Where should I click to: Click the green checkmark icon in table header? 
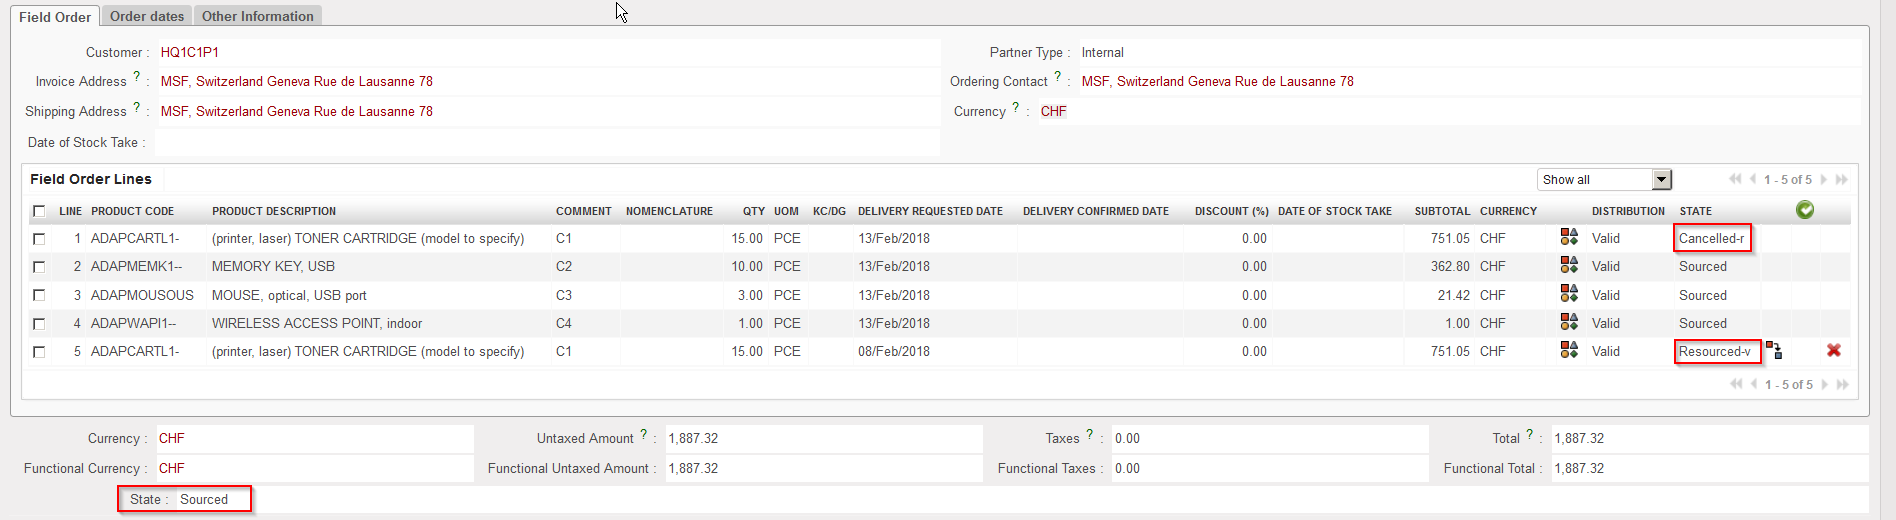(1804, 210)
